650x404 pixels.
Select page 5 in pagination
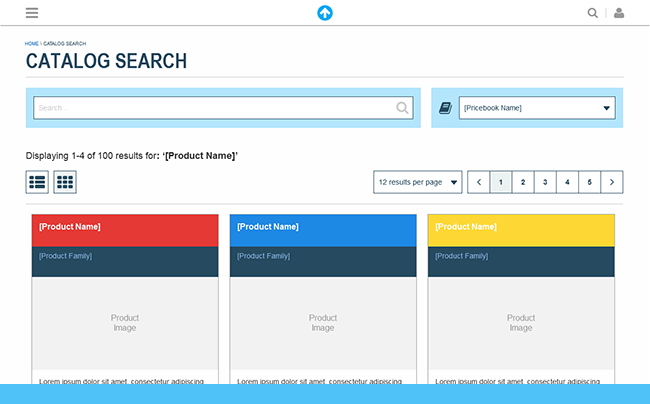tap(589, 182)
